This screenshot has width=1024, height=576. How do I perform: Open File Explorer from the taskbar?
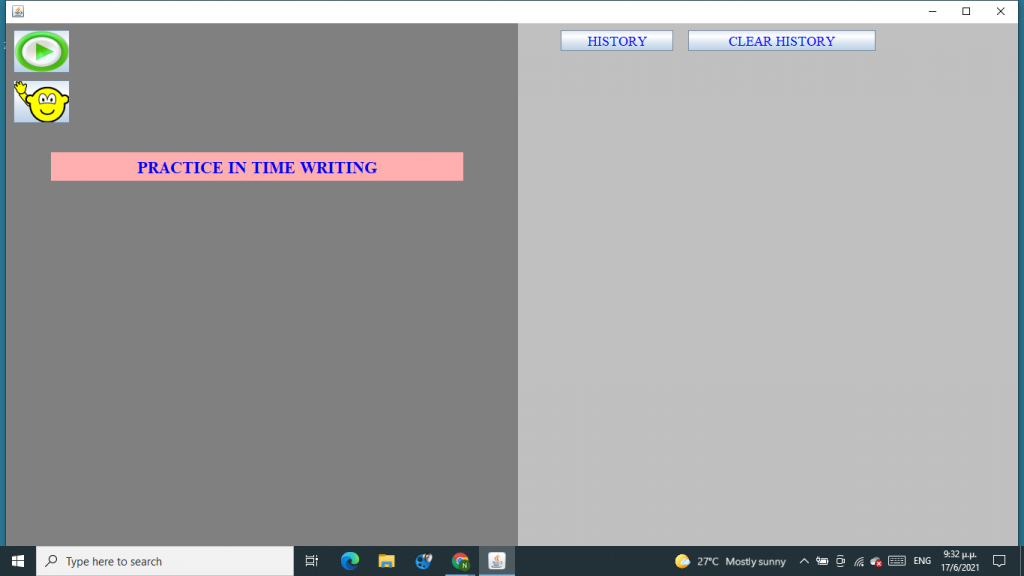click(x=386, y=561)
